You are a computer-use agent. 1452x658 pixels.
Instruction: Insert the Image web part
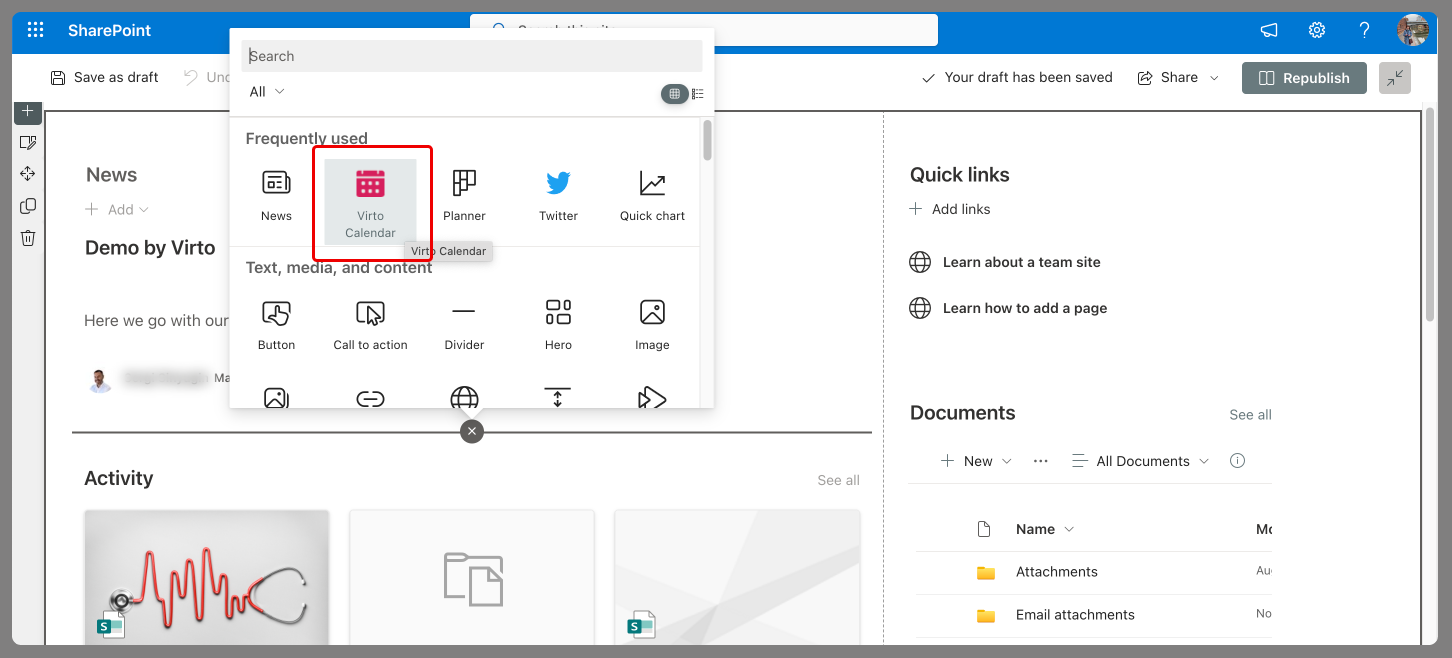pos(652,325)
